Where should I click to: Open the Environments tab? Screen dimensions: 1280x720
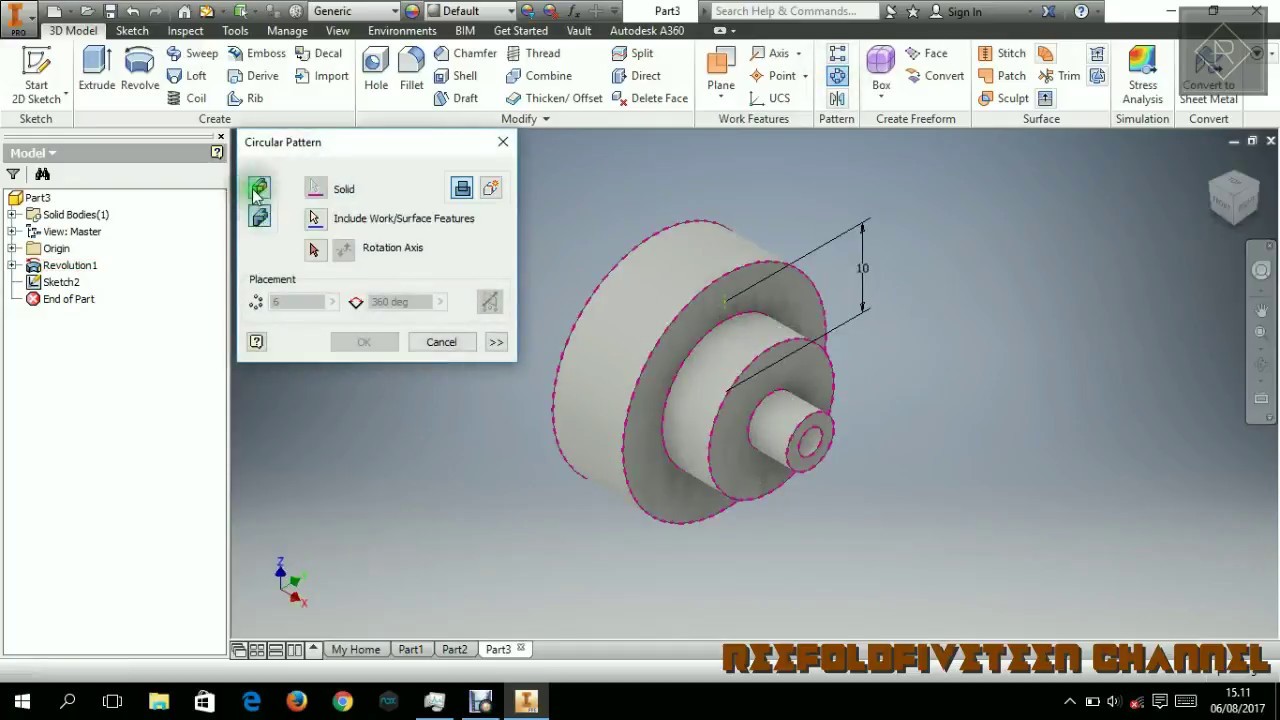(402, 31)
